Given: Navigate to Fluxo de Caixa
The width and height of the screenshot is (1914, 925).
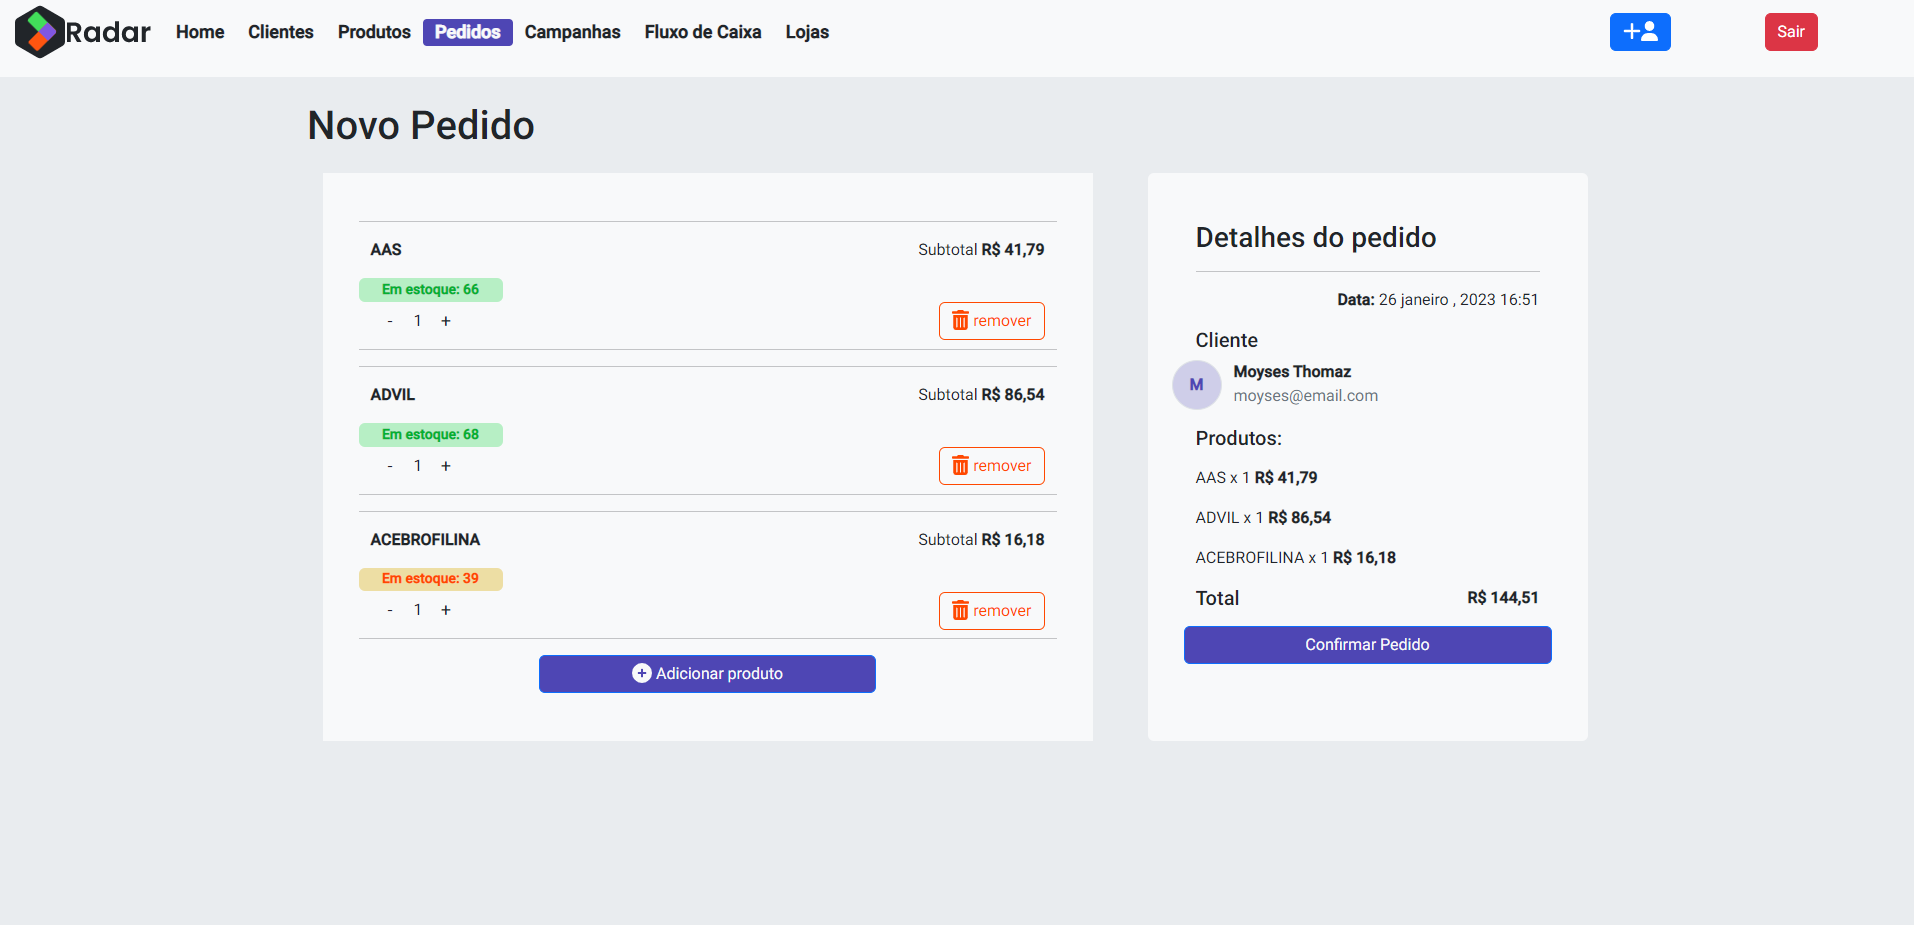Looking at the screenshot, I should (x=702, y=32).
